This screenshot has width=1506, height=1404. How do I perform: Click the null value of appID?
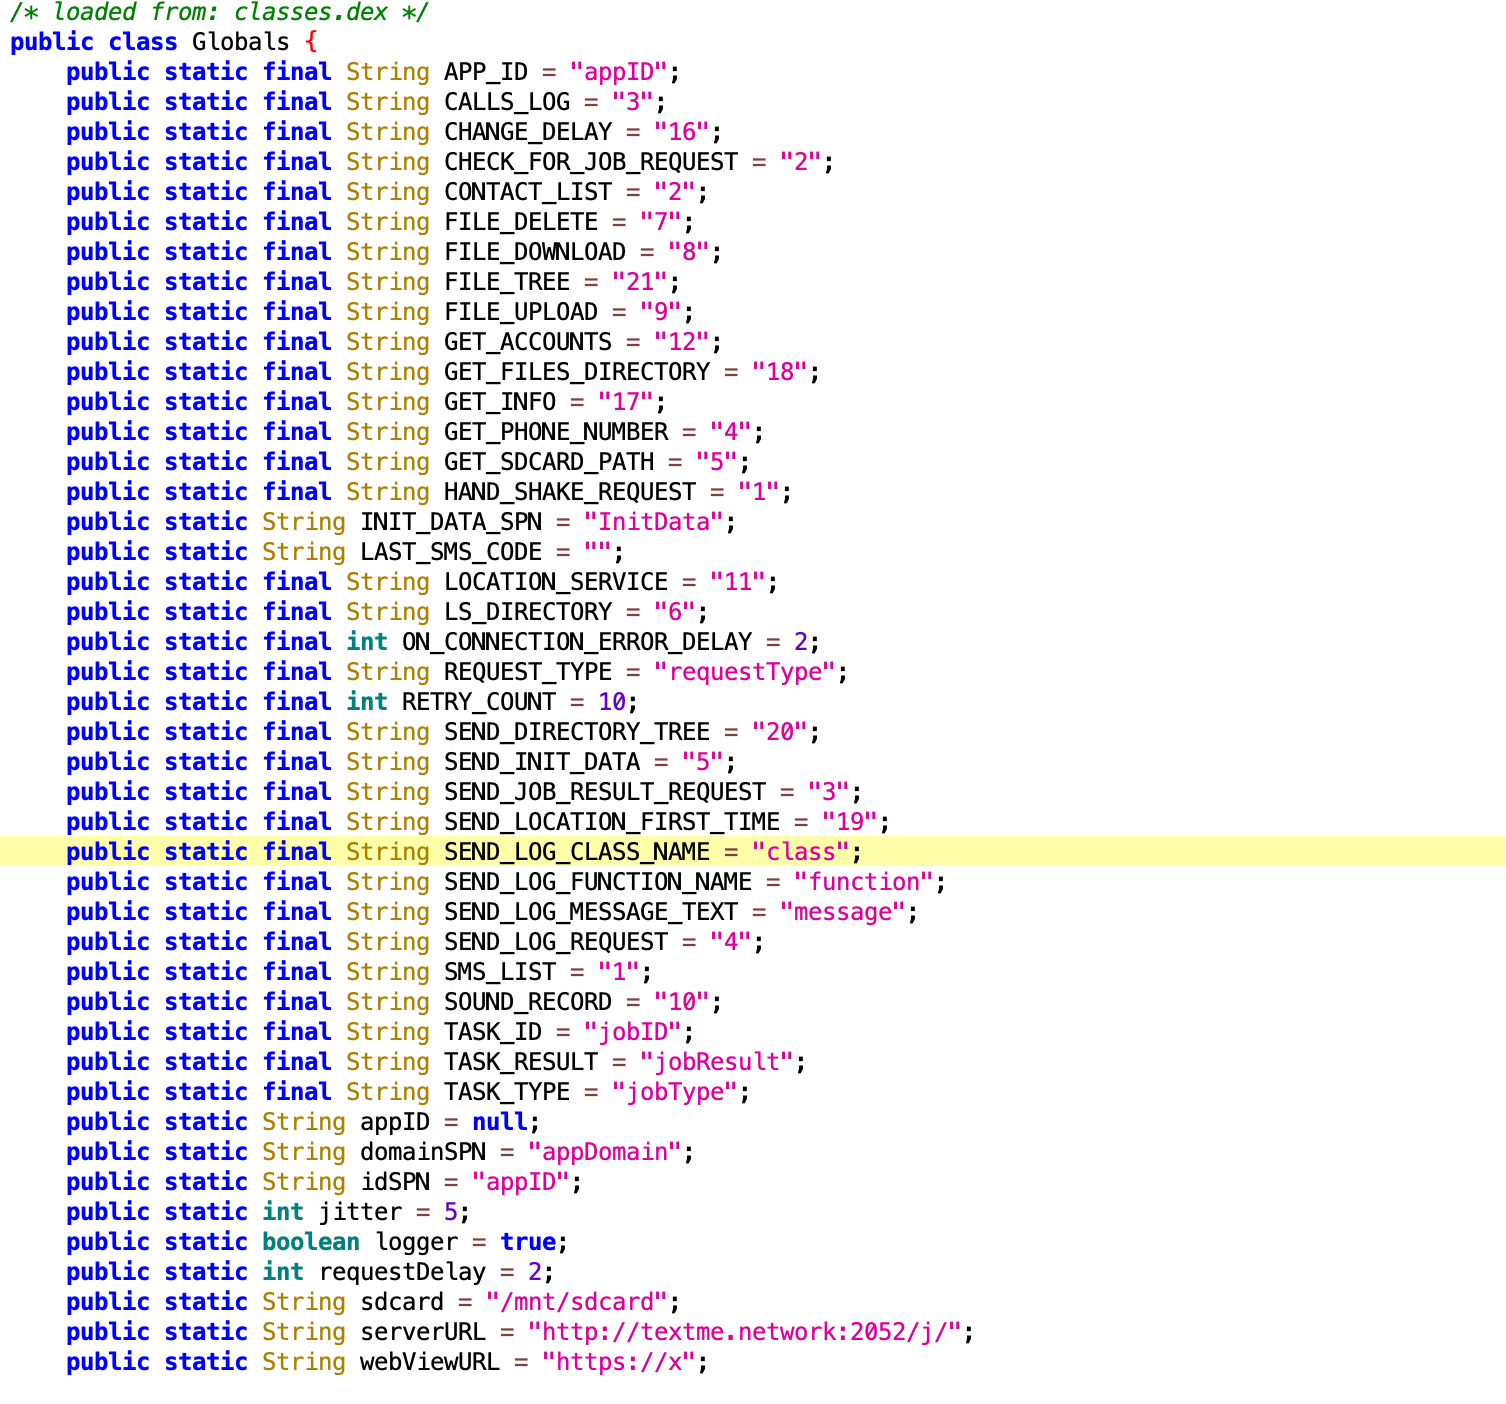(x=499, y=1122)
